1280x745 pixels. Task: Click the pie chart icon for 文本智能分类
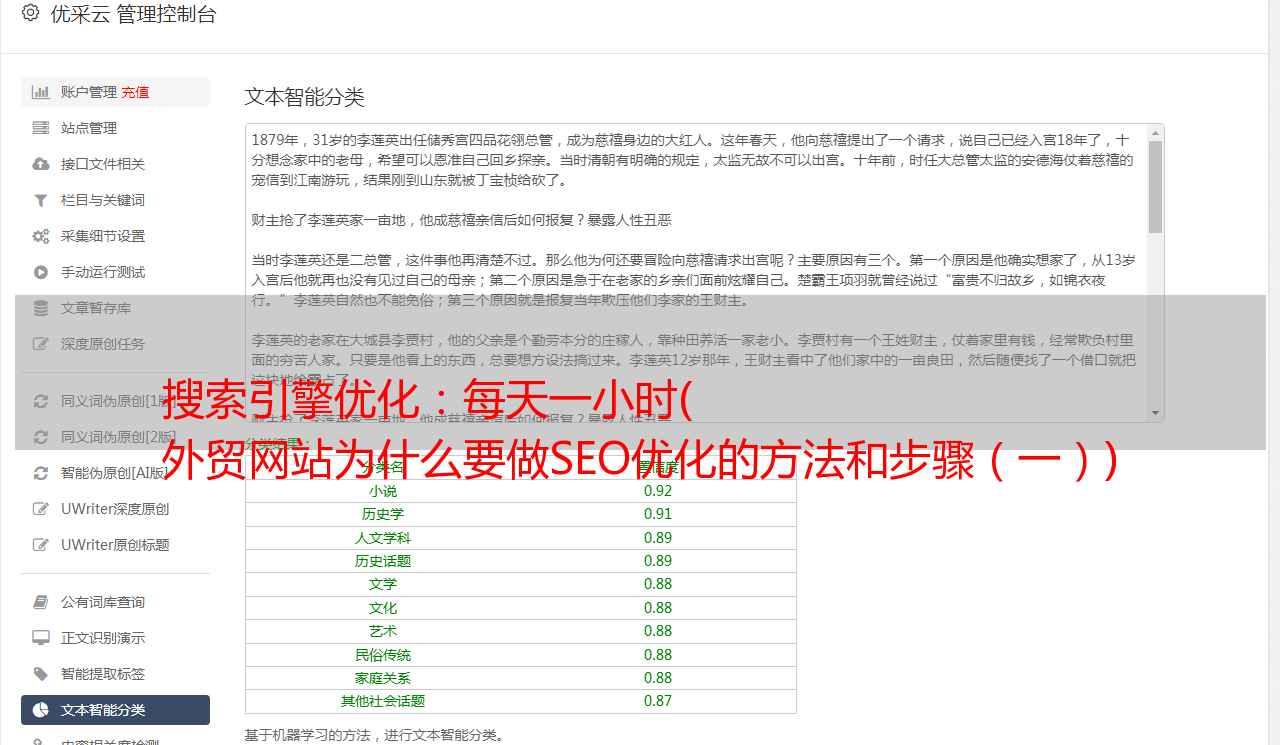[x=41, y=710]
